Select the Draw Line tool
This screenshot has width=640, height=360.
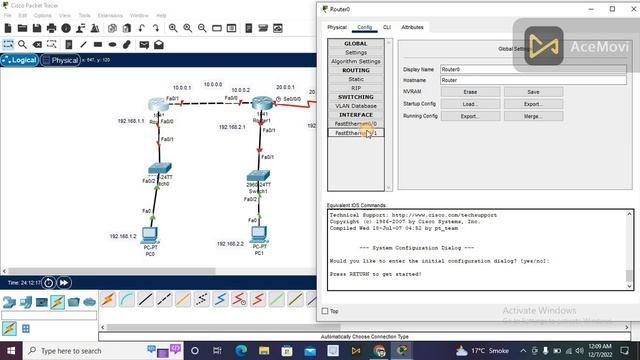pyautogui.click(x=83, y=44)
